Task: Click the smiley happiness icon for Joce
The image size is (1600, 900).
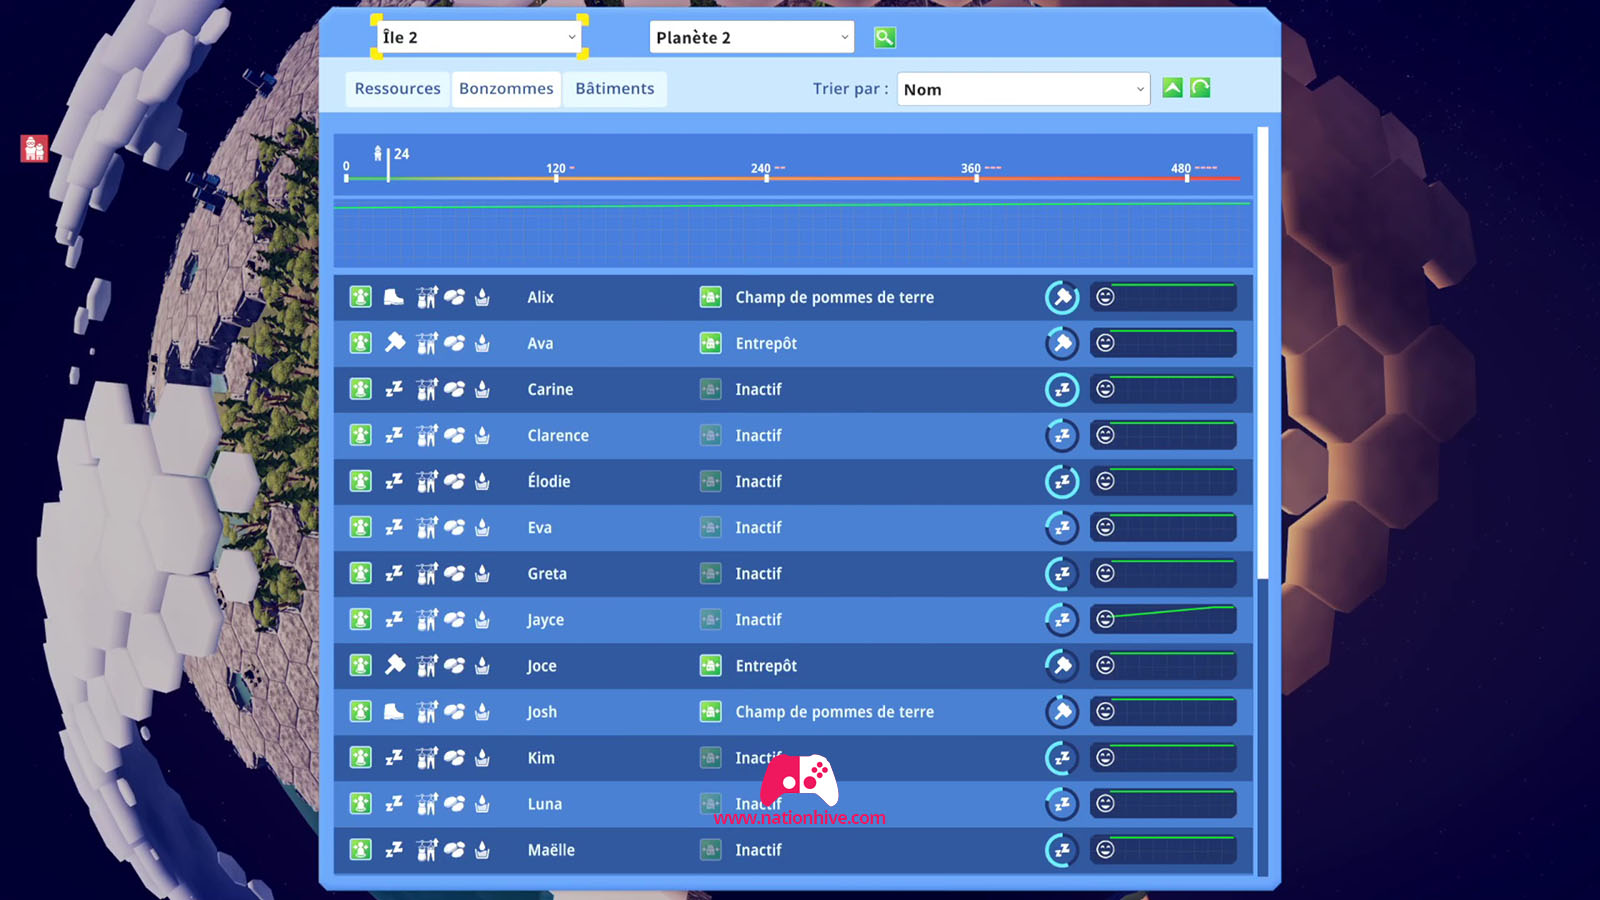Action: click(1105, 665)
